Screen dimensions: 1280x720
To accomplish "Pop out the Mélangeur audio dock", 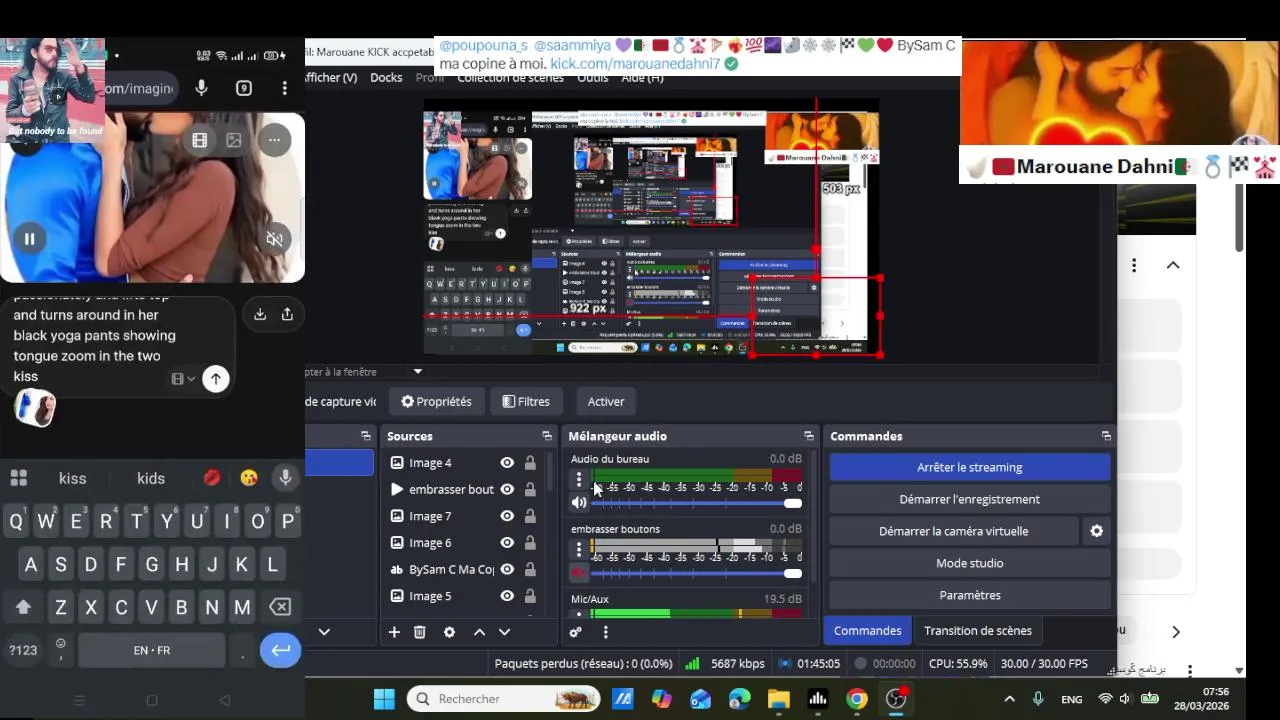I will (x=809, y=436).
